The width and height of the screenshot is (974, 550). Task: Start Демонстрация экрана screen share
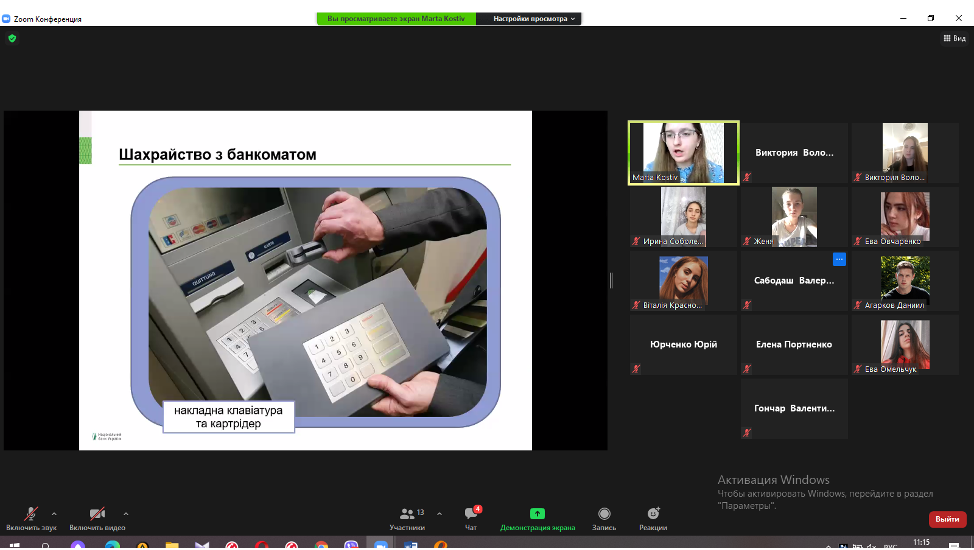pos(537,514)
